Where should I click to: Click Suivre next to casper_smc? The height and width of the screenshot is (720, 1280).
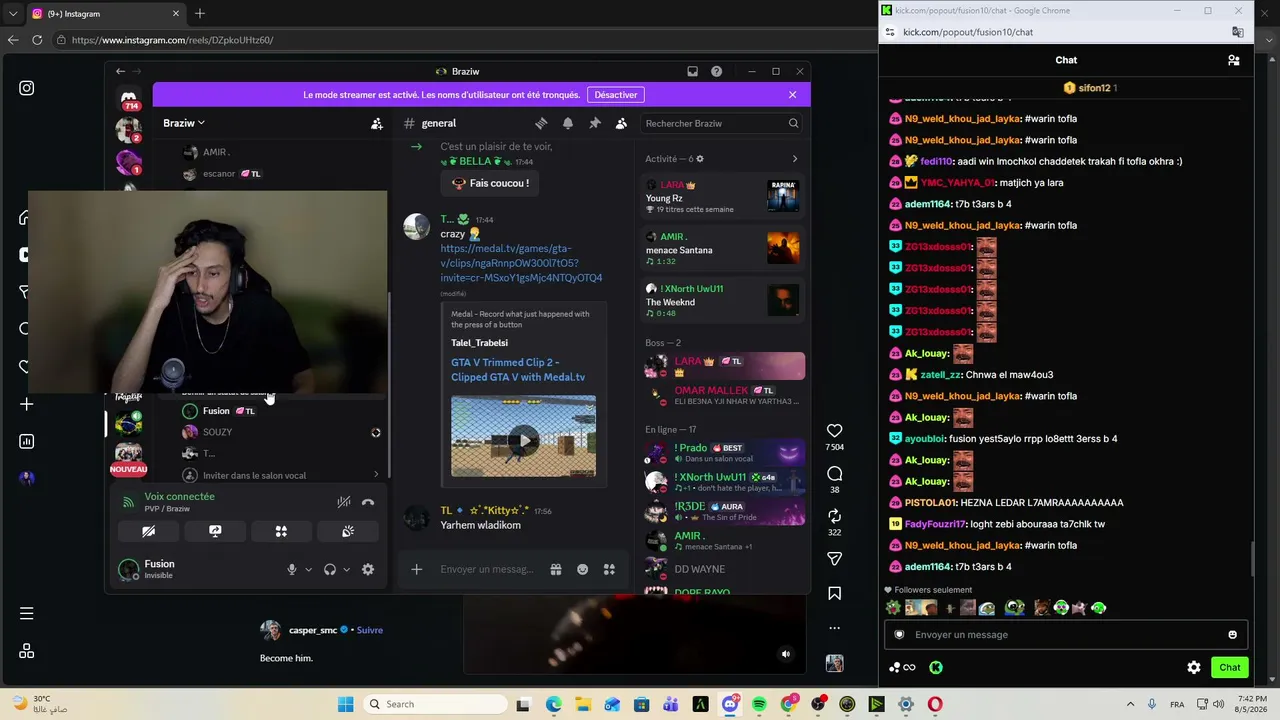[370, 630]
